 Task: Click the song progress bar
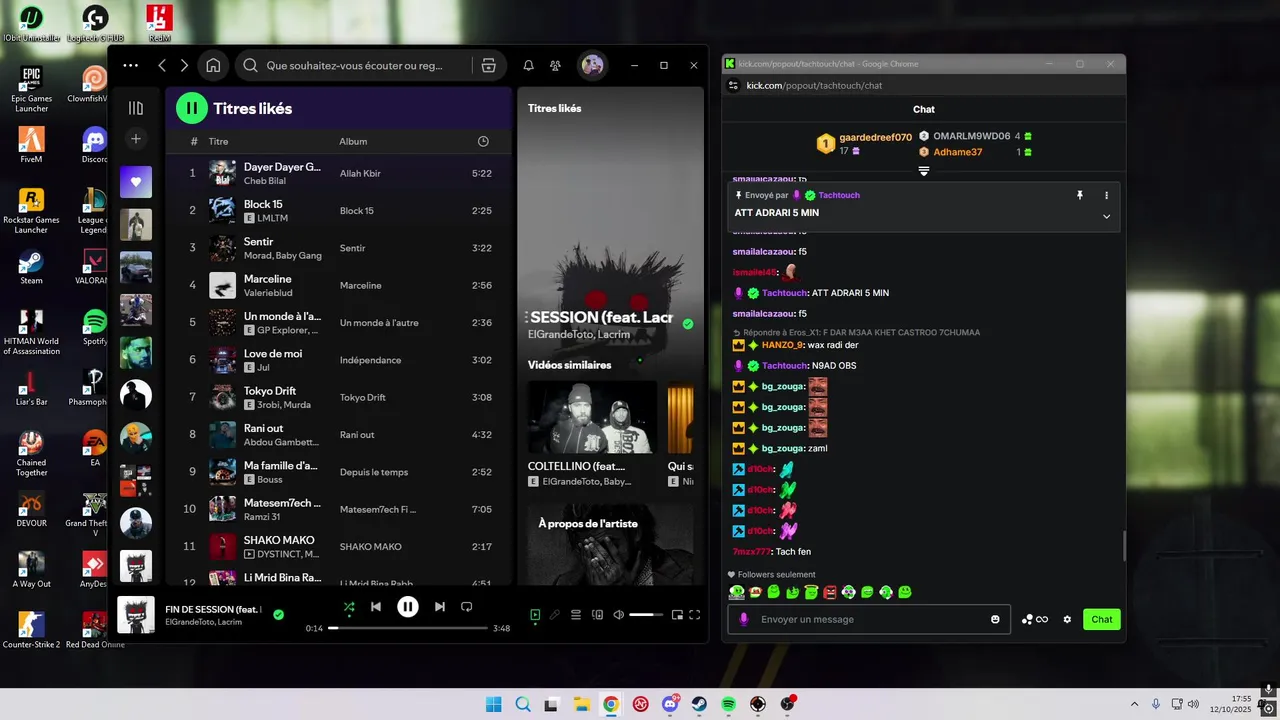tap(408, 628)
